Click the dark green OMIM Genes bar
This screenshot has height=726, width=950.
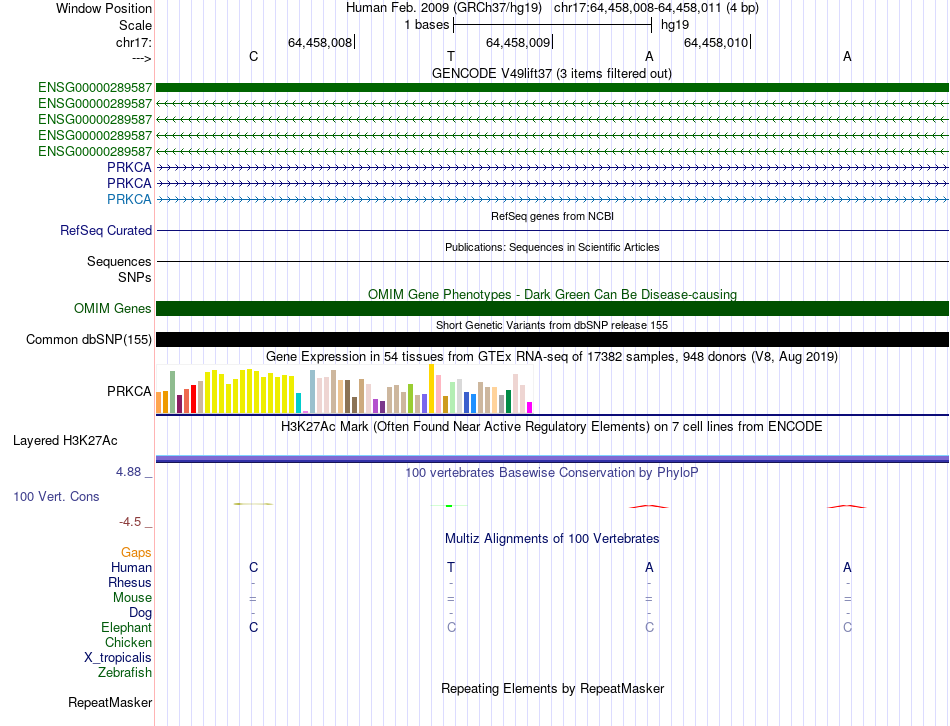(x=552, y=308)
